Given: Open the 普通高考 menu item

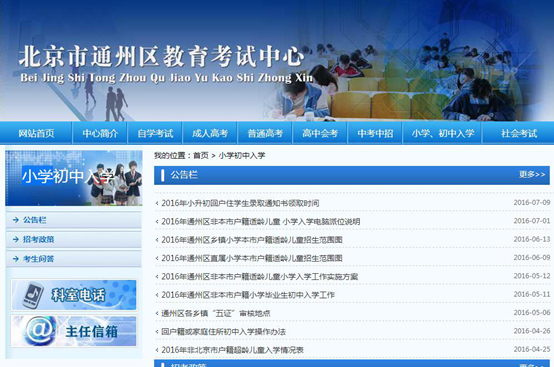Looking at the screenshot, I should pyautogui.click(x=265, y=133).
